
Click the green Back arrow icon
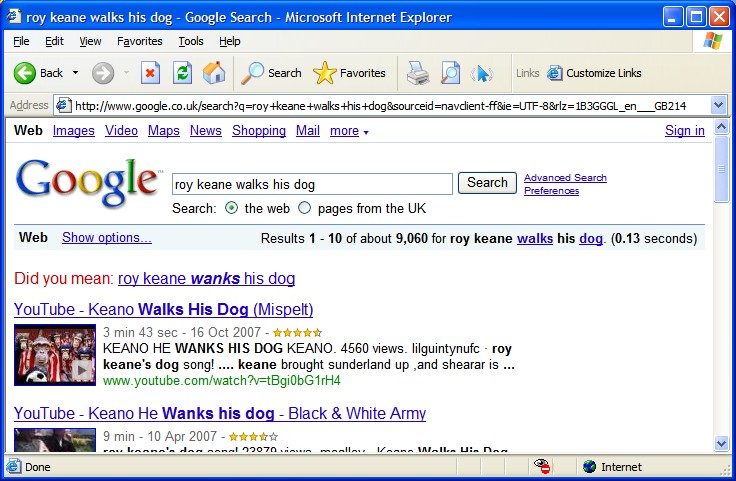[24, 73]
